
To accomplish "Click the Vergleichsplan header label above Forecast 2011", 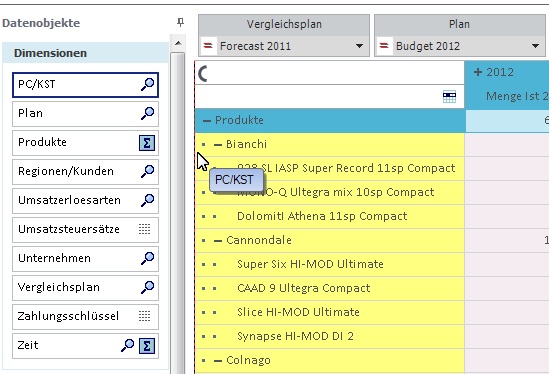I will pos(284,24).
